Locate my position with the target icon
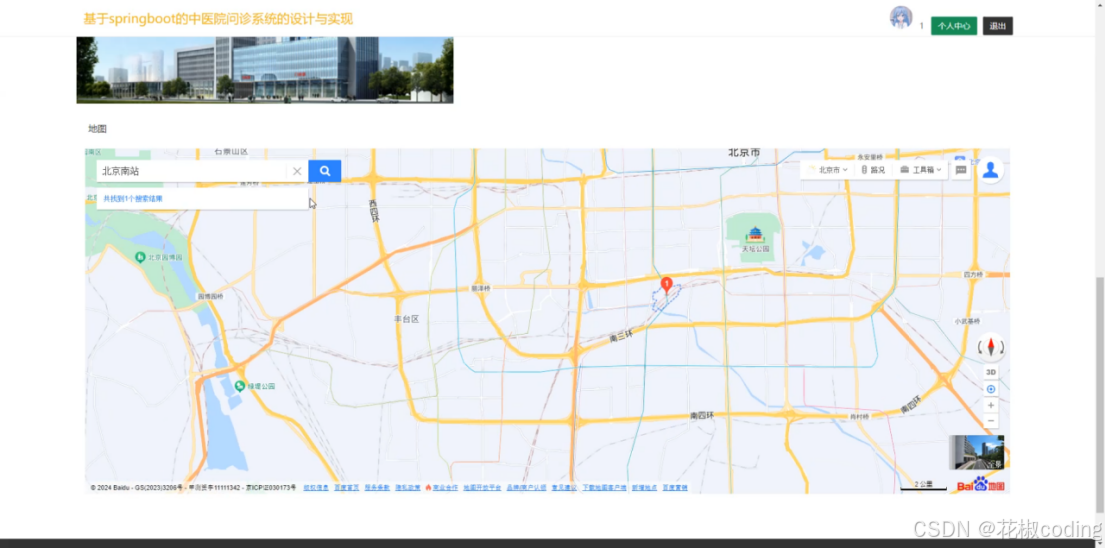Viewport: 1106px width, 549px height. [991, 390]
